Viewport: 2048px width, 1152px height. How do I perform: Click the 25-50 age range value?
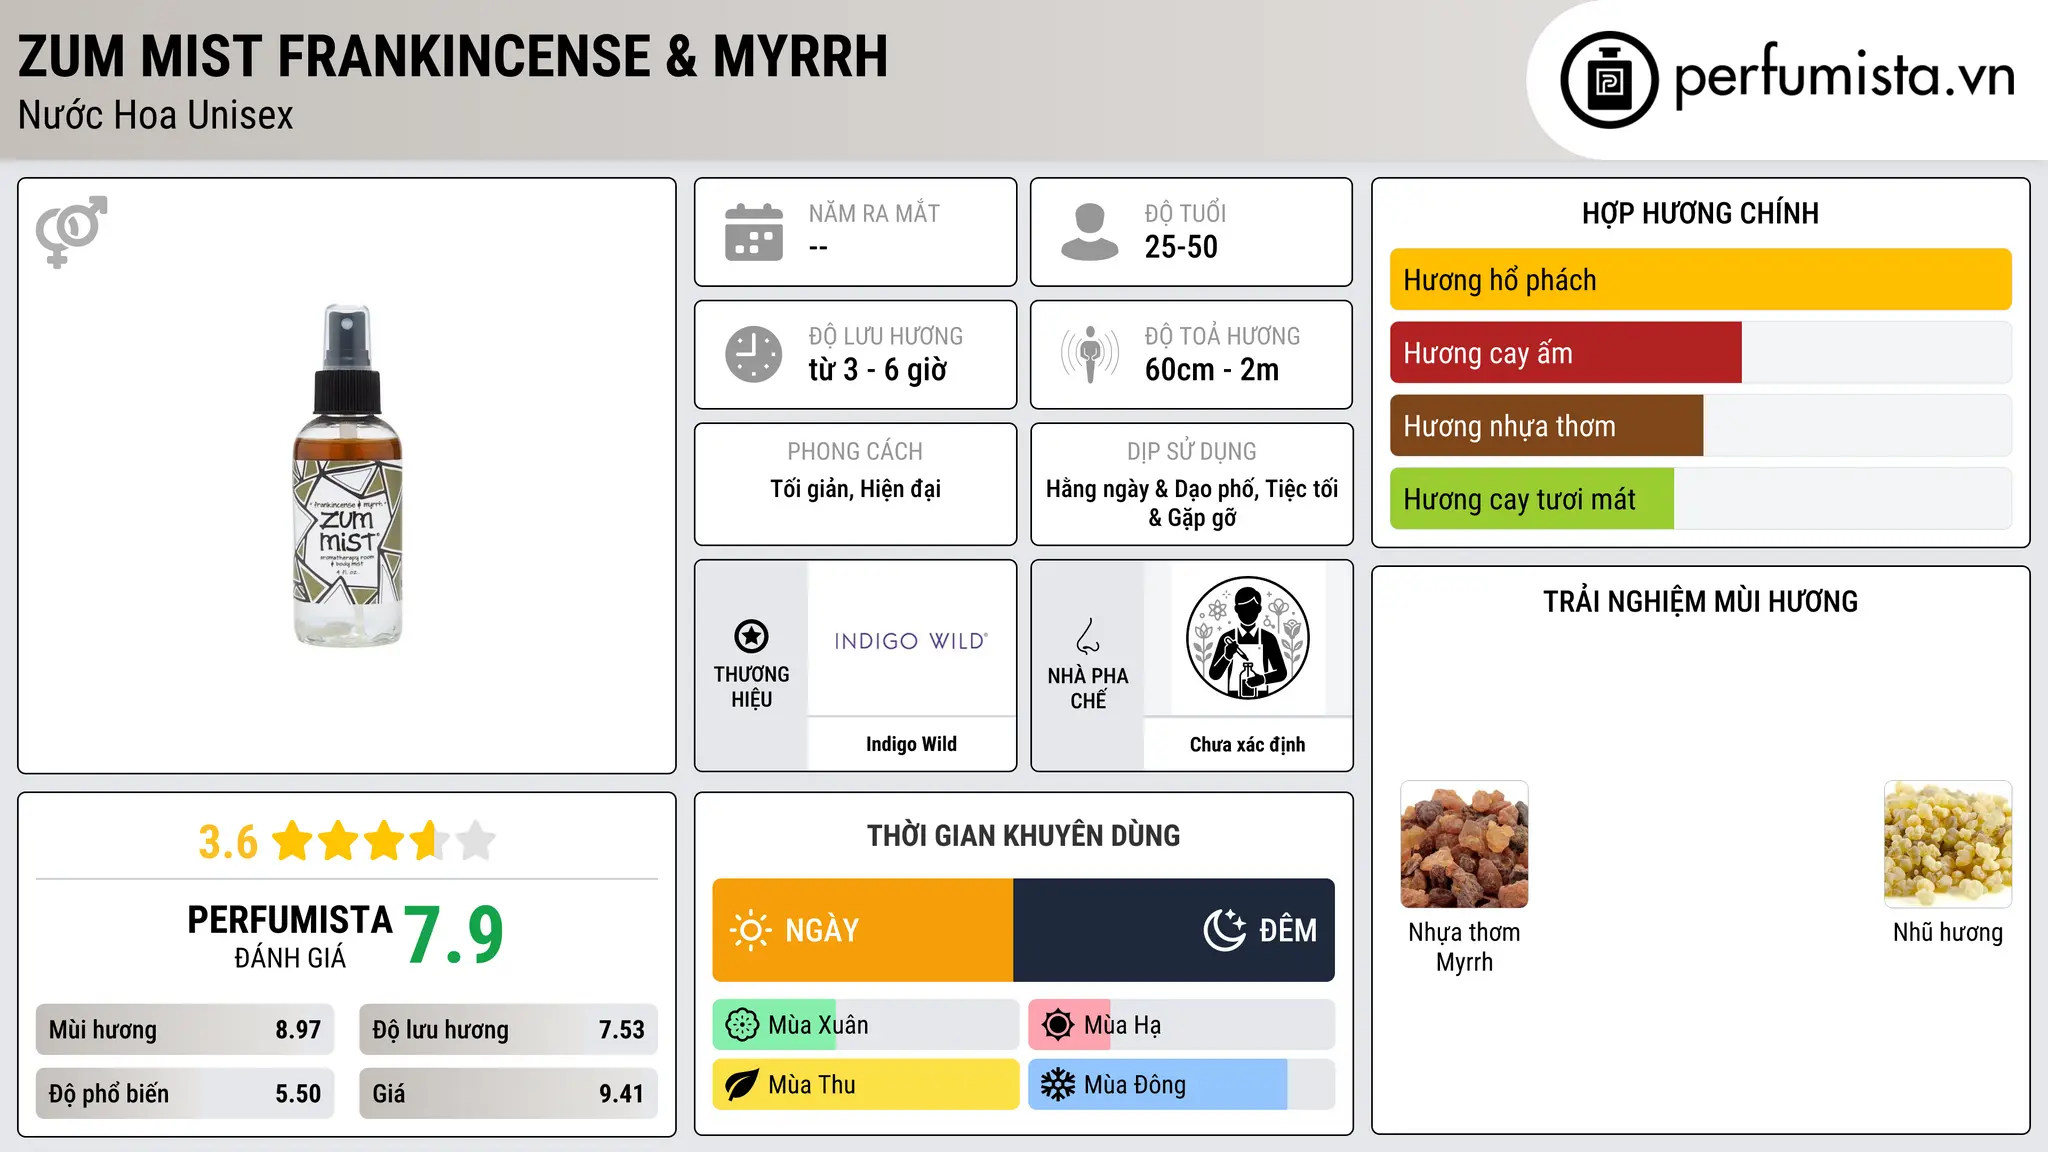(x=1181, y=247)
